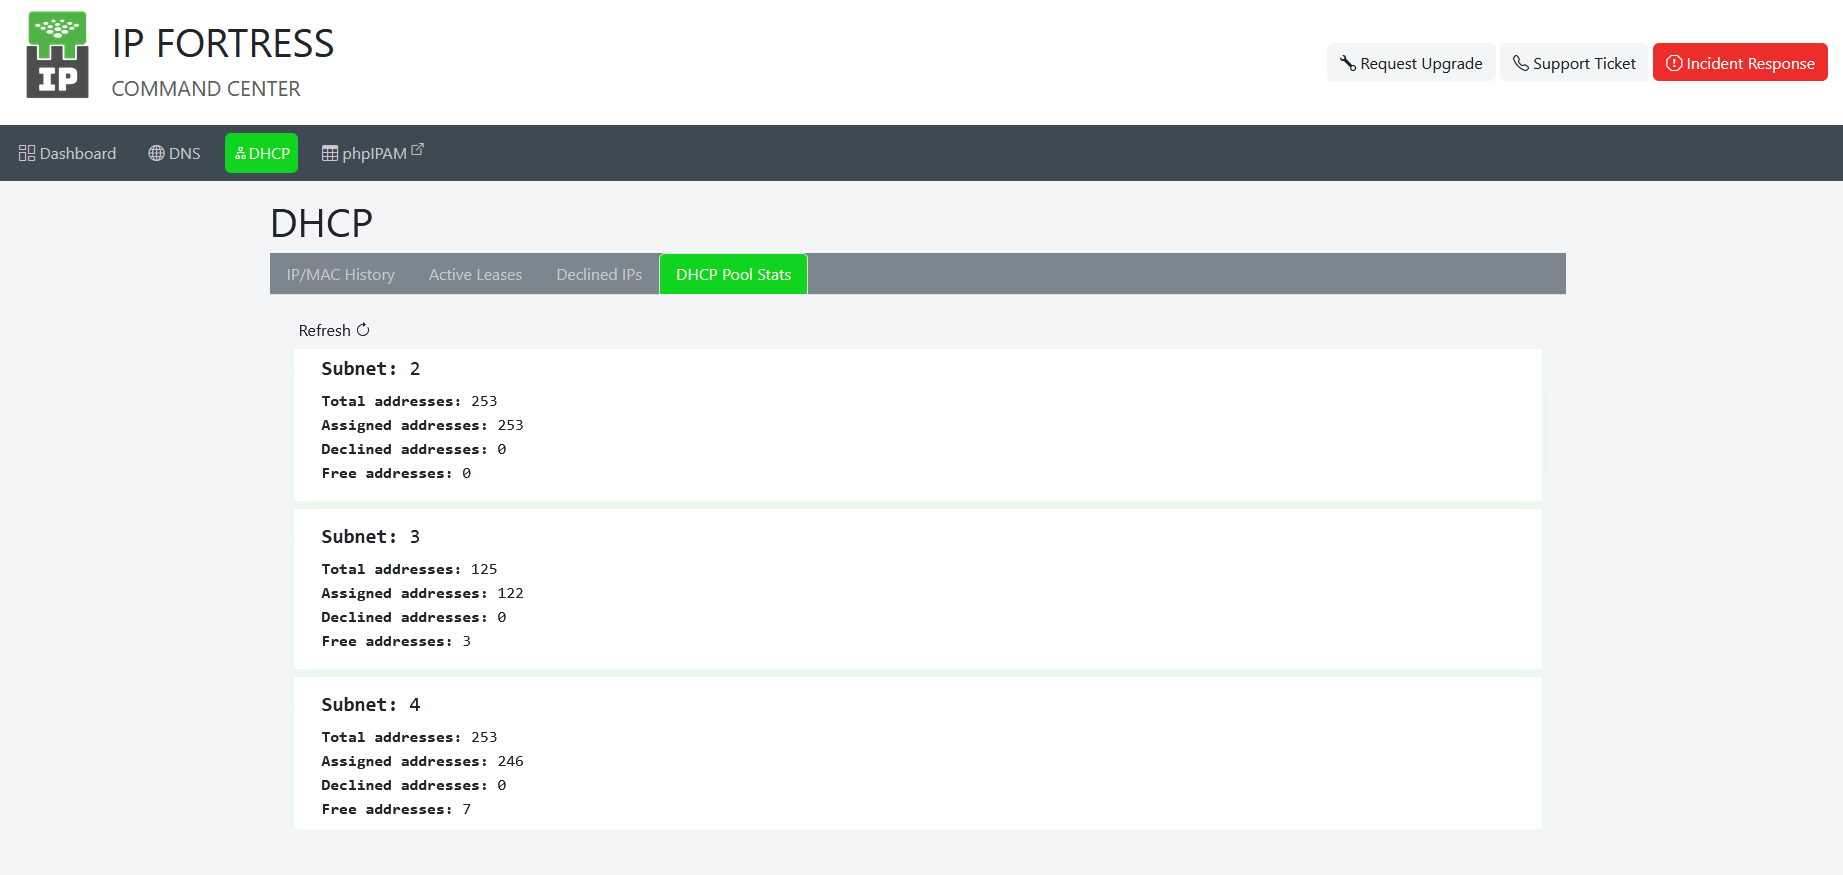Click 'Total addresses: 125' in Subnet 3
This screenshot has width=1843, height=875.
pos(409,569)
